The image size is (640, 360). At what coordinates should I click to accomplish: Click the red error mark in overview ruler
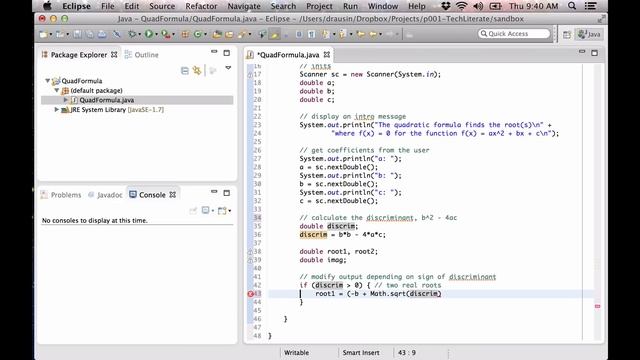coord(598,306)
